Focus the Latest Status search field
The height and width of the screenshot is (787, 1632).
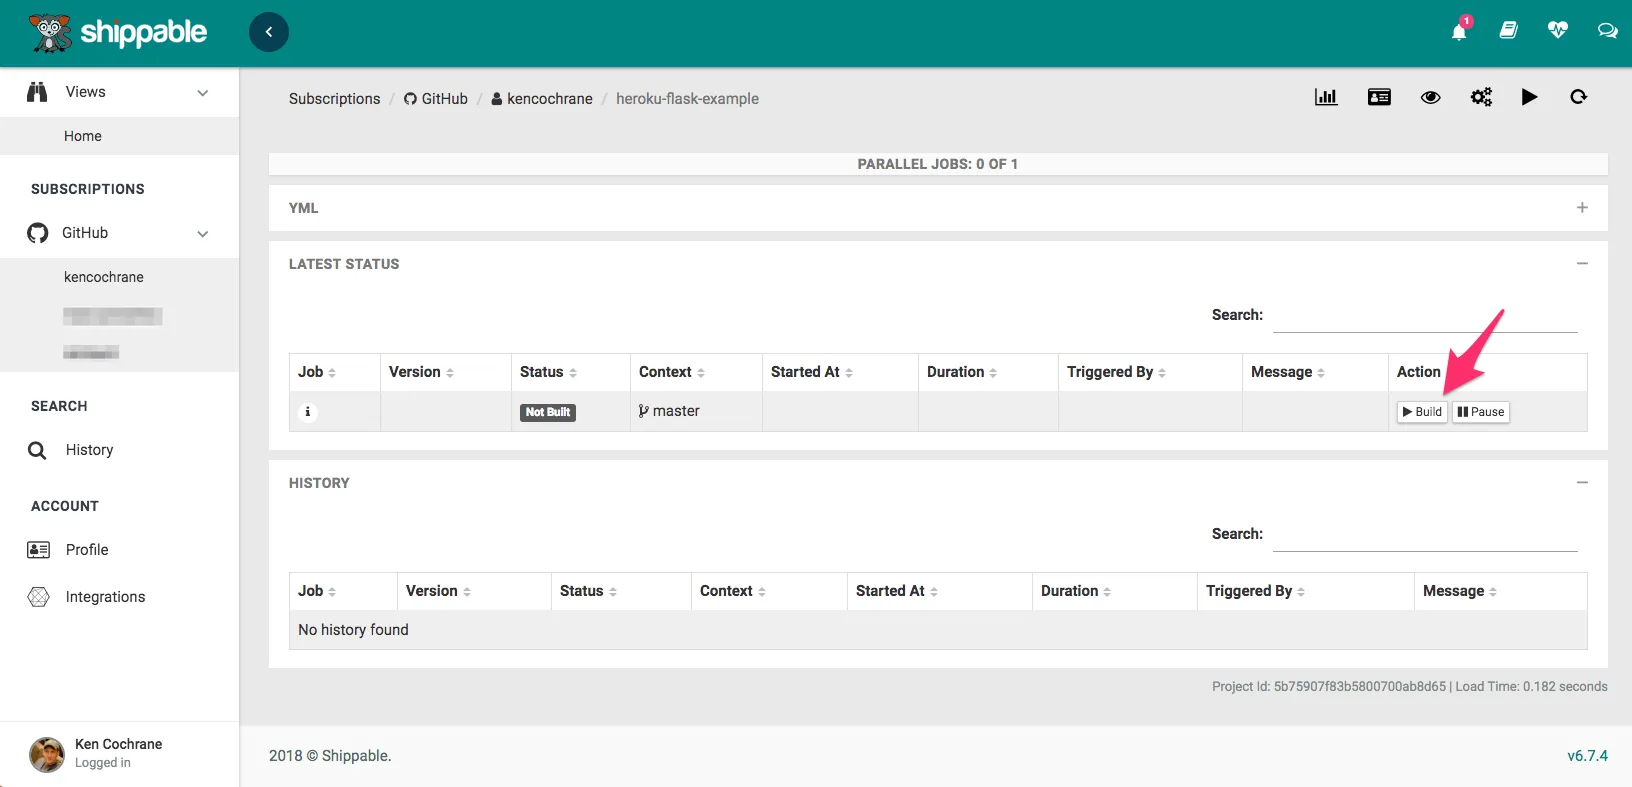pos(1425,316)
